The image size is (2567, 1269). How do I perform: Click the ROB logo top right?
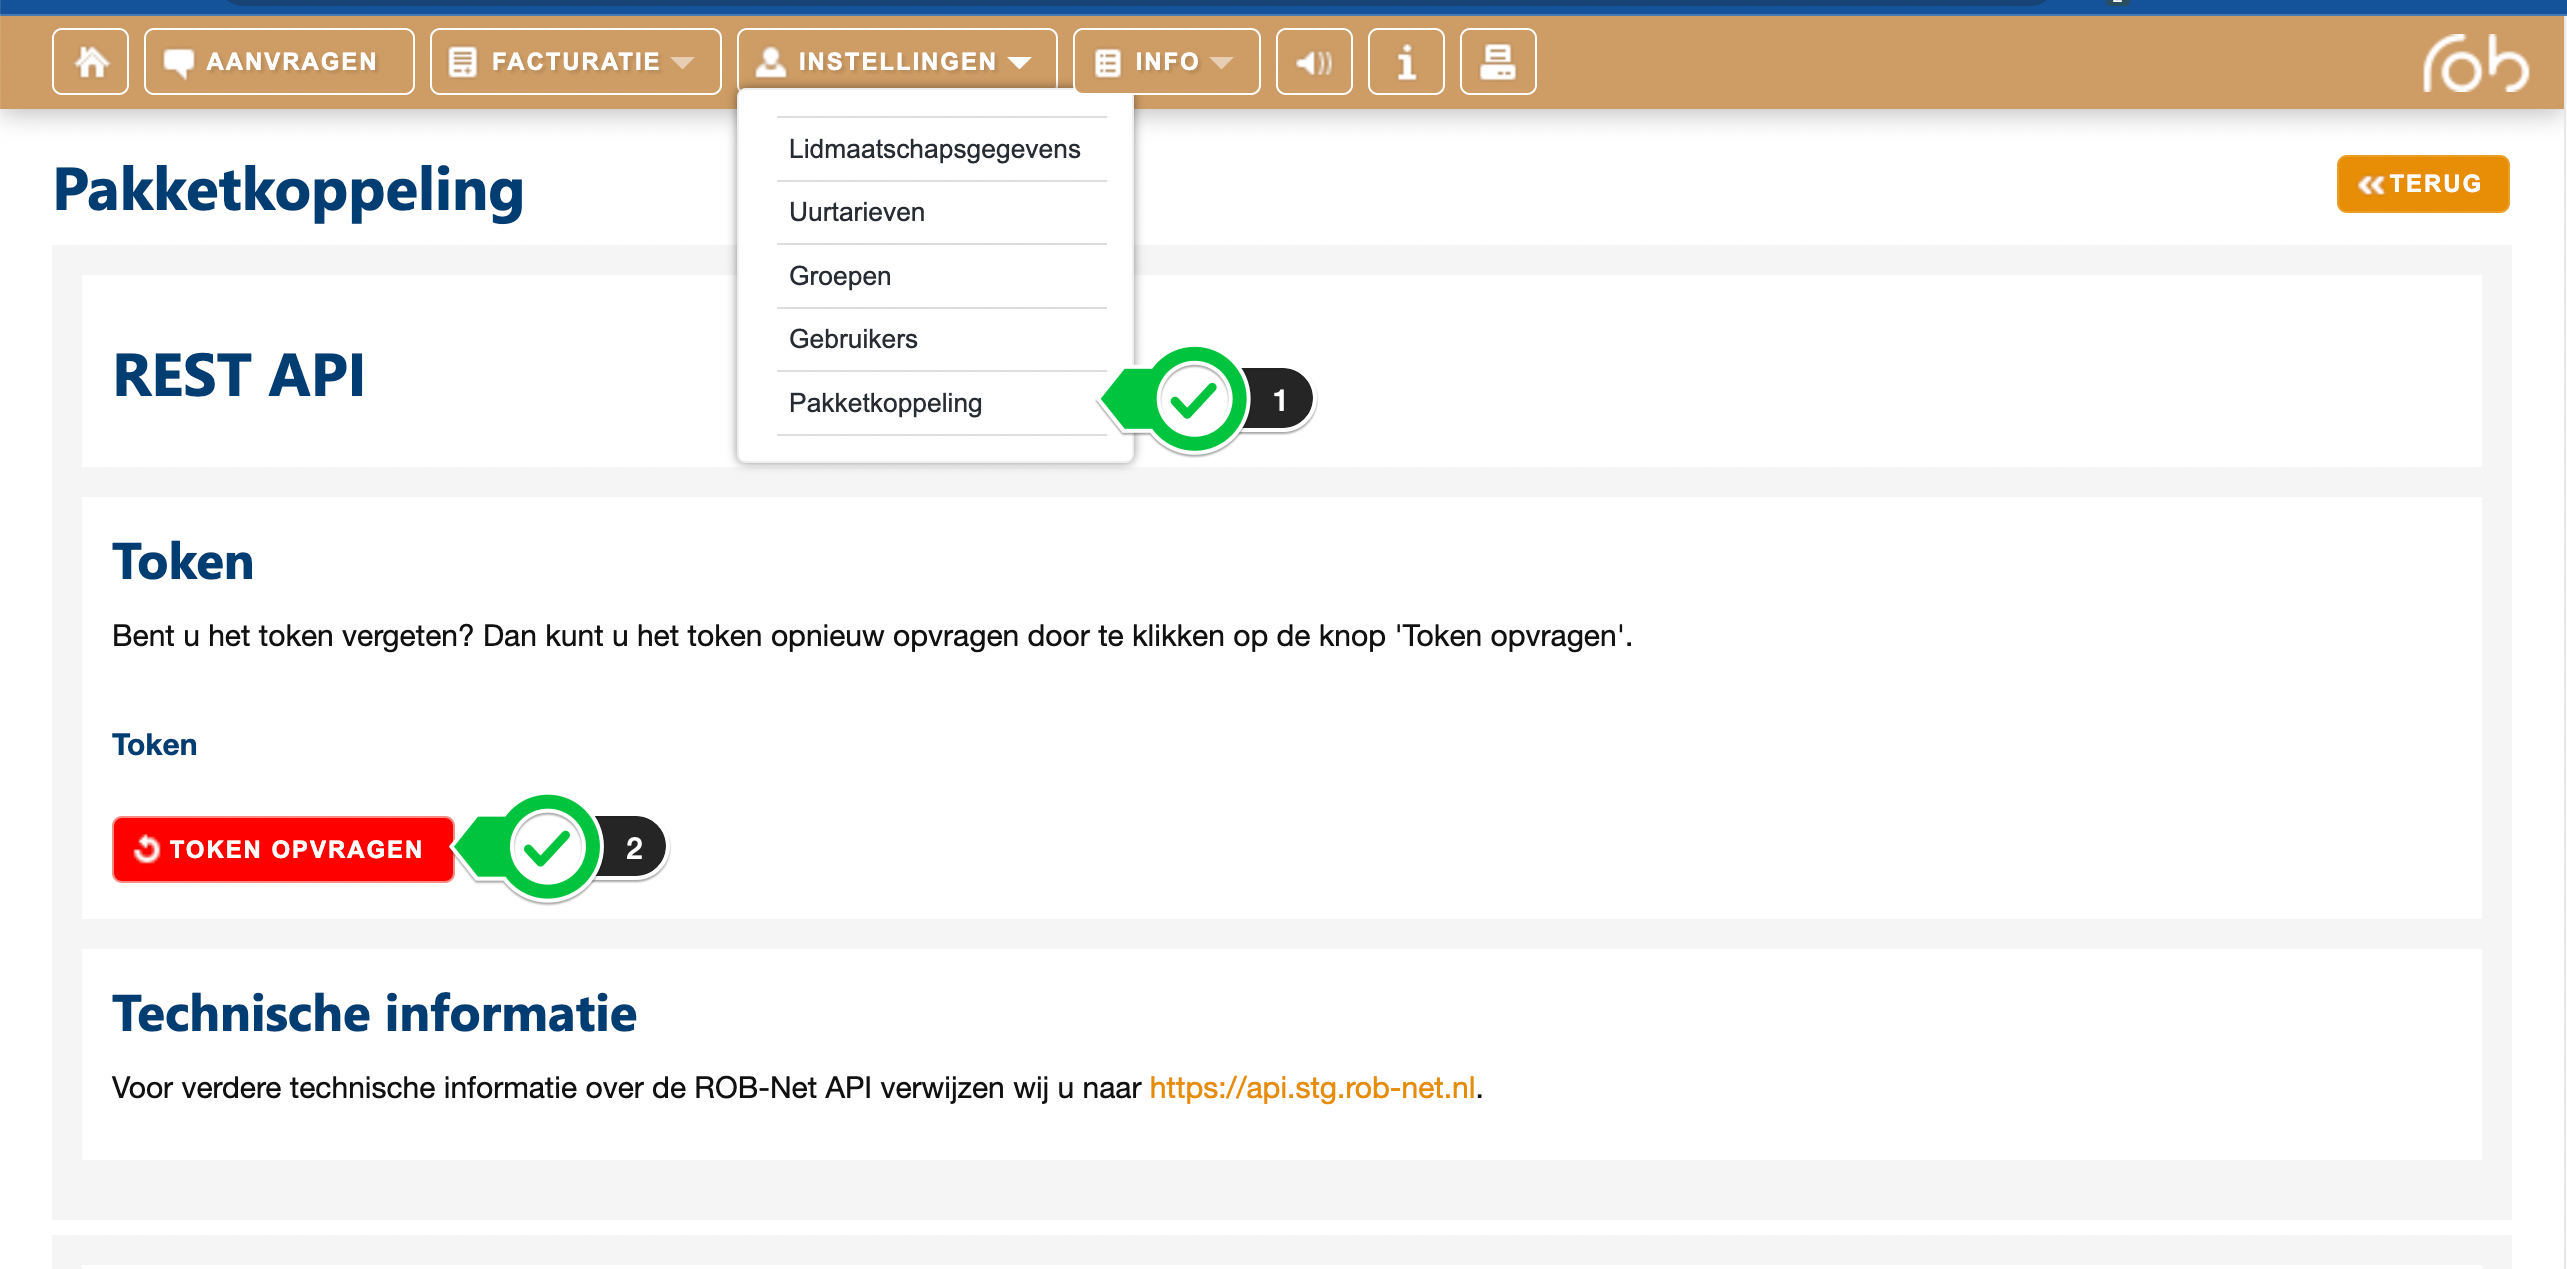[2474, 64]
